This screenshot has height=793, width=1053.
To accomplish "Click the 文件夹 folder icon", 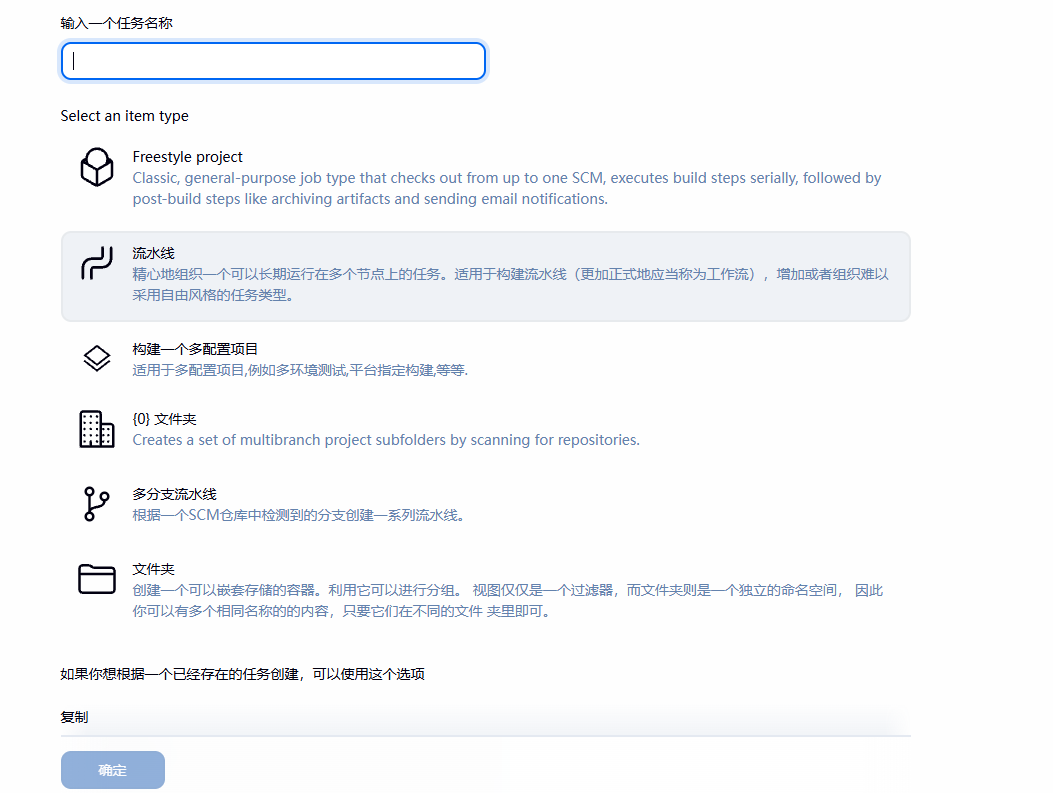I will point(97,579).
